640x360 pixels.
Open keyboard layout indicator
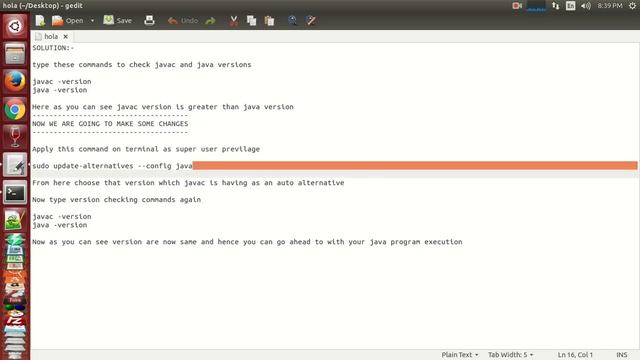(570, 6)
